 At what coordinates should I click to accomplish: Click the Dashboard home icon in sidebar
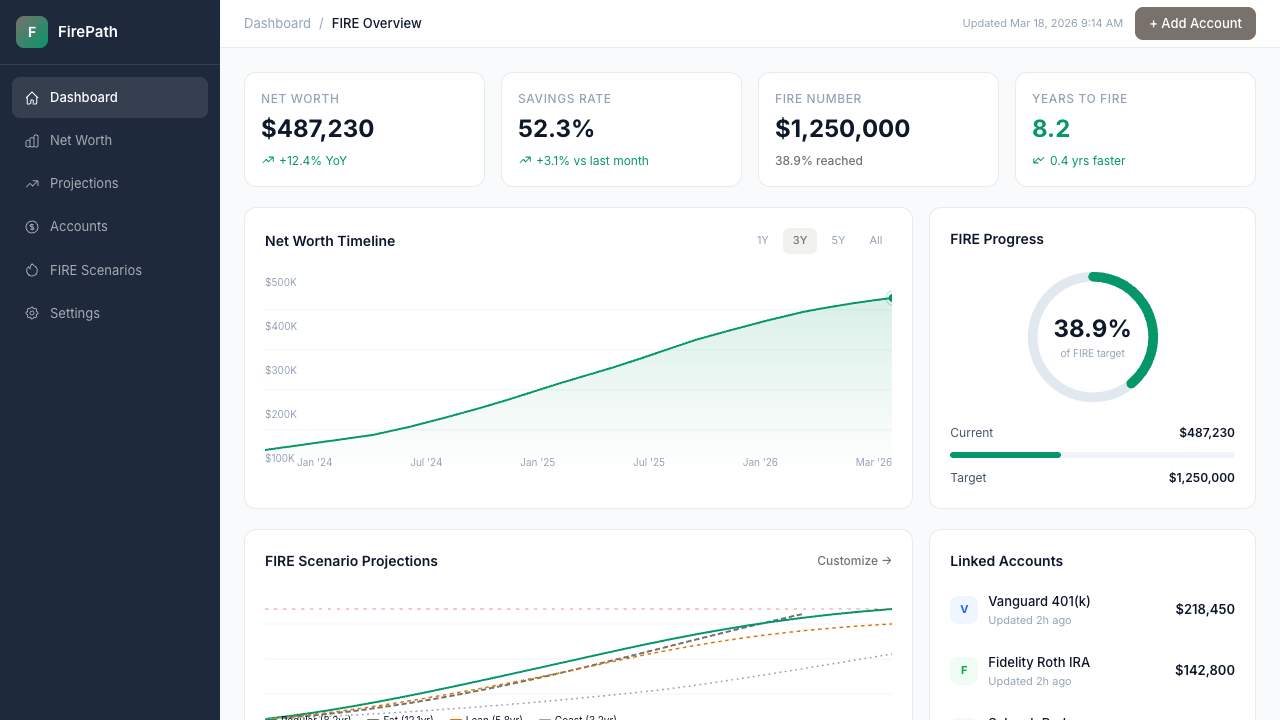32,98
